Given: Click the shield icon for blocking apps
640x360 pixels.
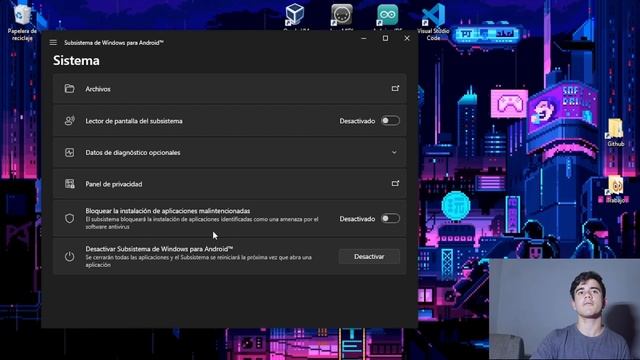Looking at the screenshot, I should pyautogui.click(x=69, y=218).
